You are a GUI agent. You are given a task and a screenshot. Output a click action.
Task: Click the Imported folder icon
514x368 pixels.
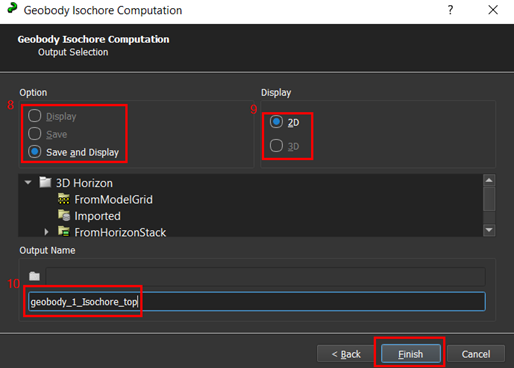click(x=64, y=215)
